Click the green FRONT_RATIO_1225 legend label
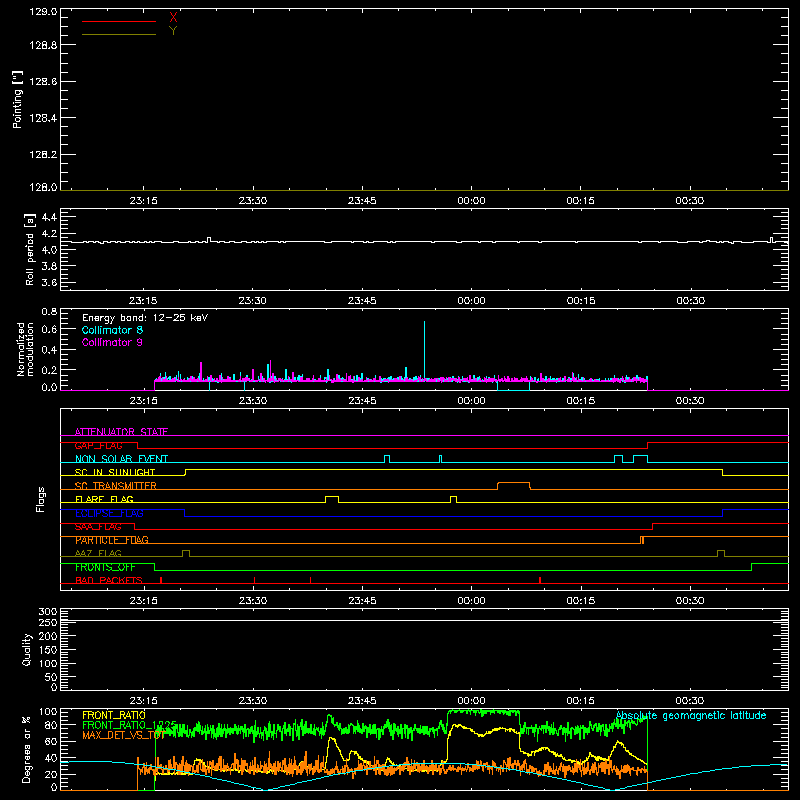This screenshot has width=800, height=800. point(129,725)
